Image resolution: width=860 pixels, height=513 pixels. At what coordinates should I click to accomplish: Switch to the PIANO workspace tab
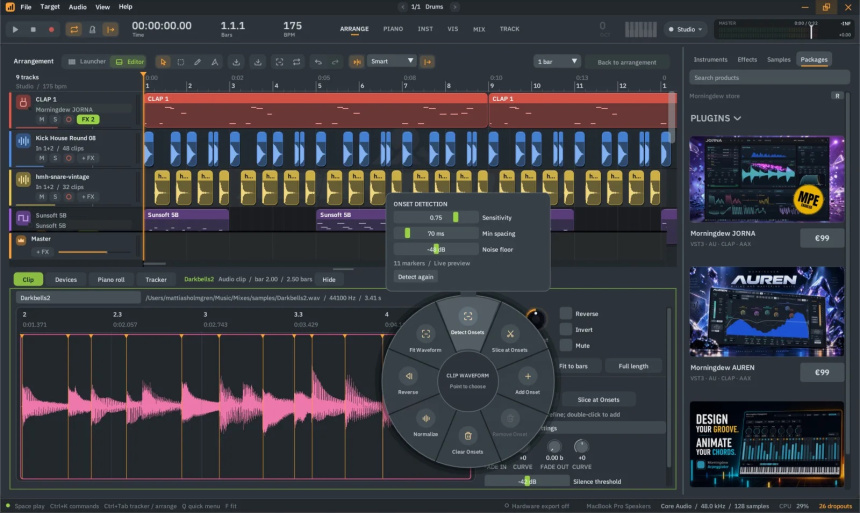[393, 29]
